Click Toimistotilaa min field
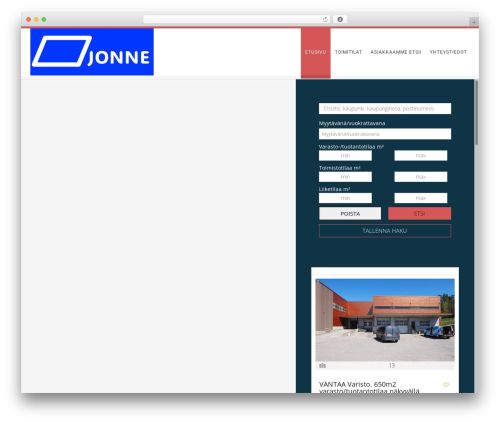Image resolution: width=500 pixels, height=423 pixels. click(x=345, y=177)
